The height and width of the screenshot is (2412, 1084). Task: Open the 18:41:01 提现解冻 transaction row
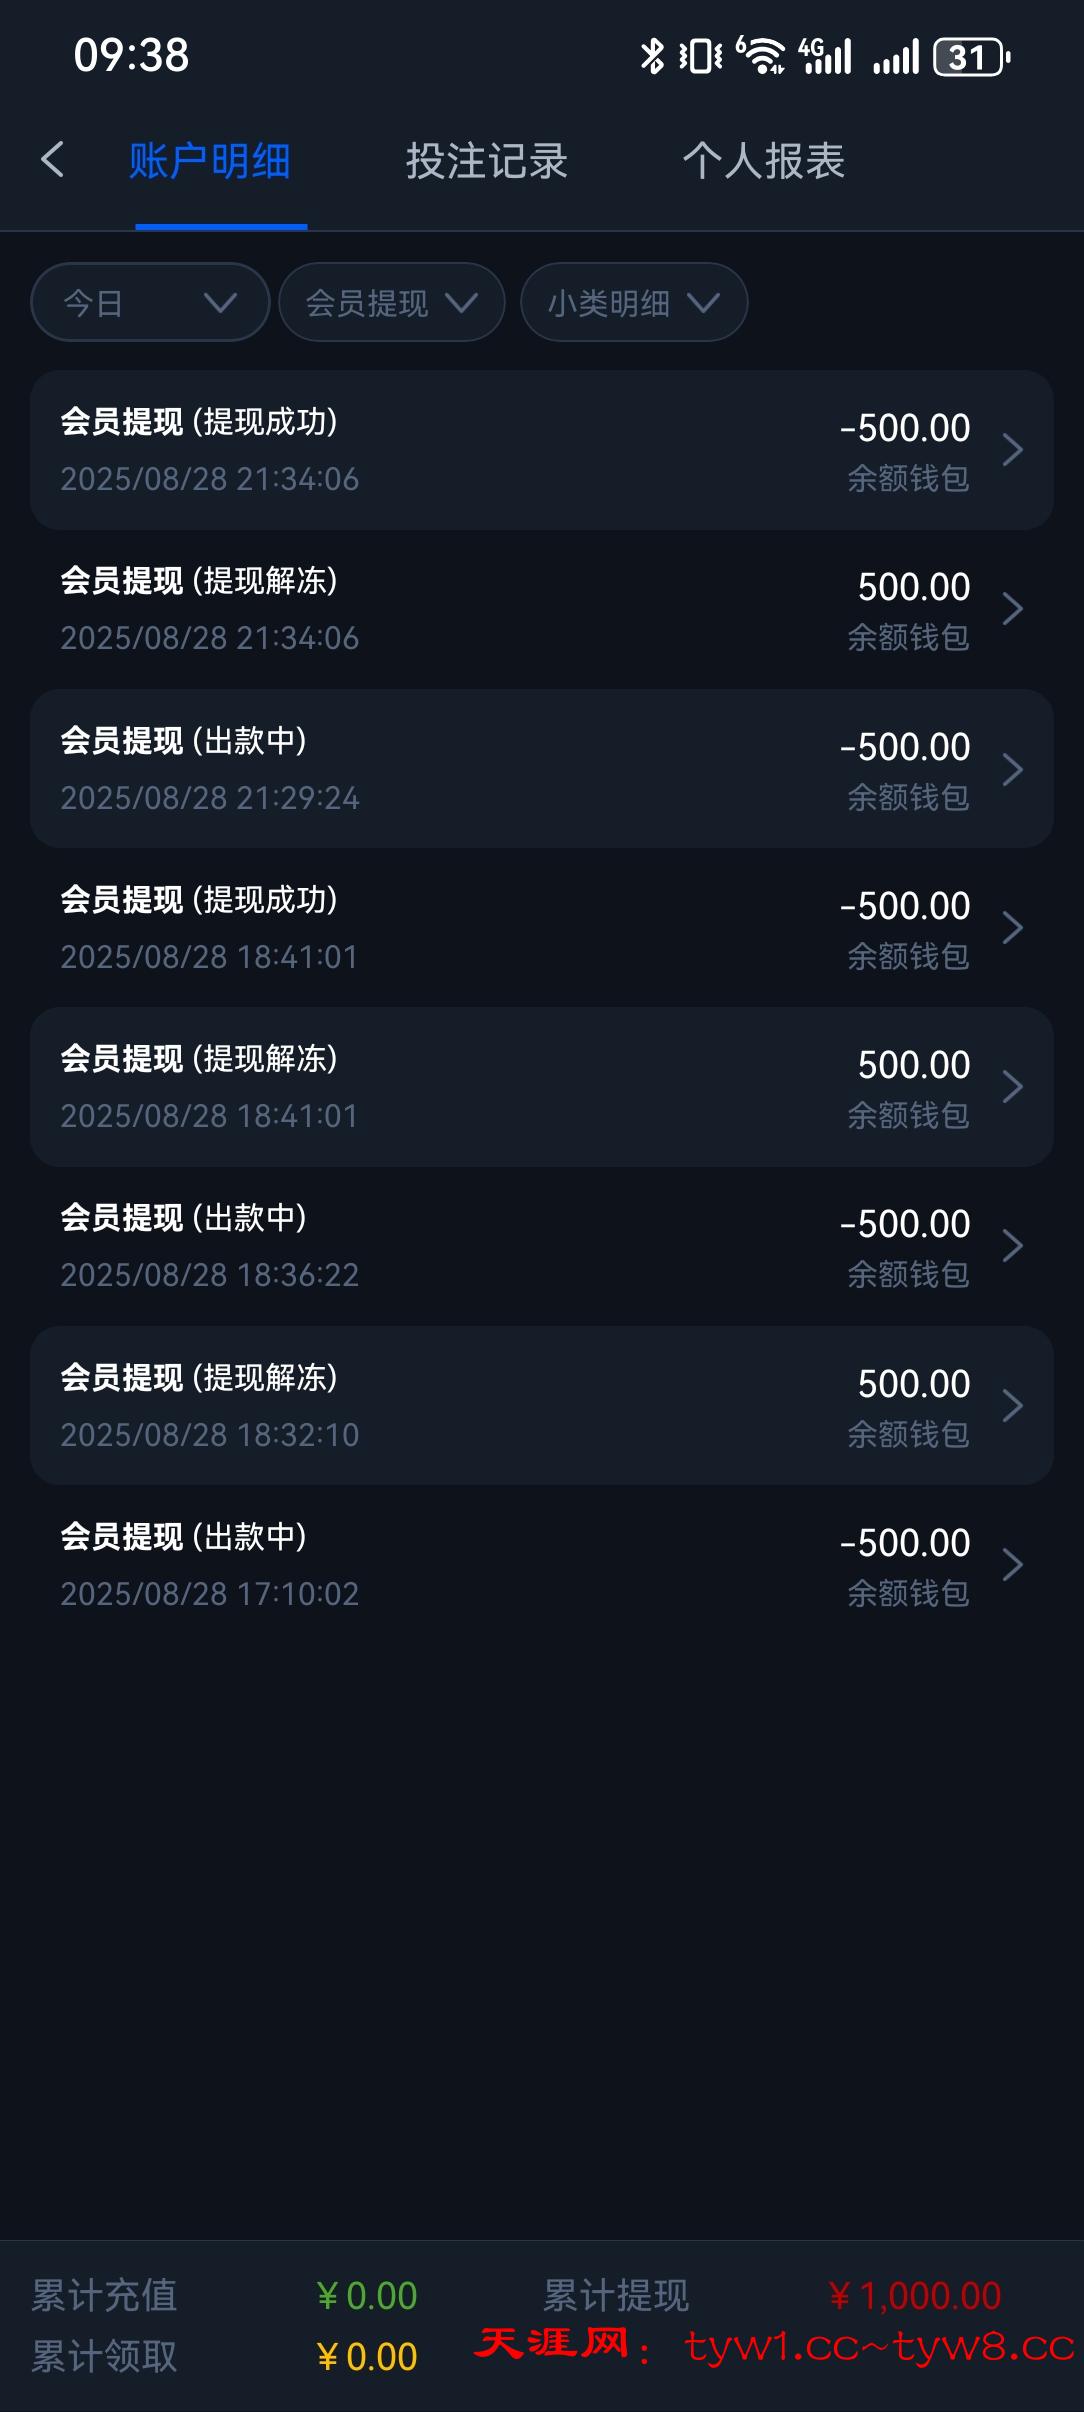pos(541,1087)
